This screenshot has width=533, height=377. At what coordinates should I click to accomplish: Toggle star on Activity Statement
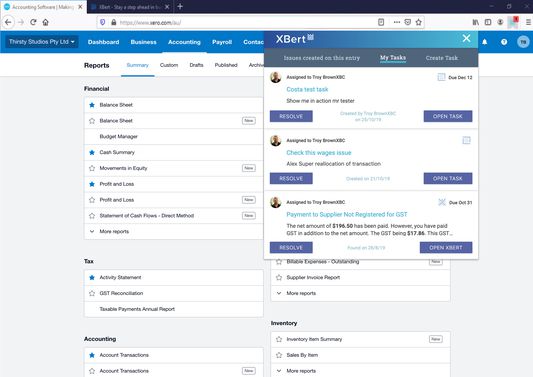click(x=92, y=277)
